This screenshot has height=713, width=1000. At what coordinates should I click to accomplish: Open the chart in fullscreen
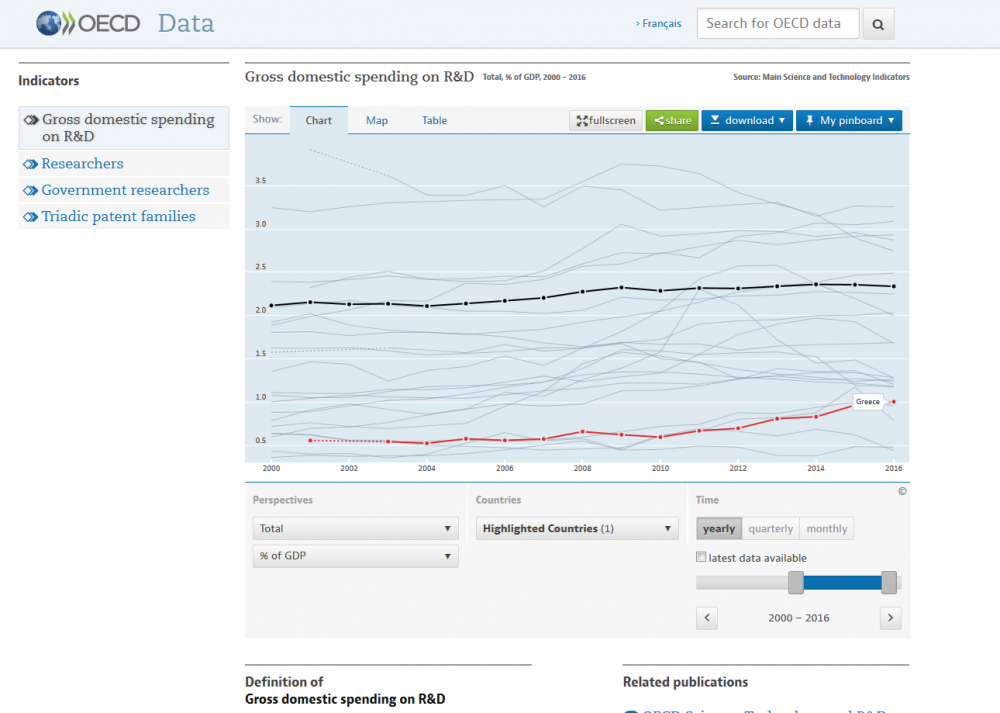click(x=605, y=120)
